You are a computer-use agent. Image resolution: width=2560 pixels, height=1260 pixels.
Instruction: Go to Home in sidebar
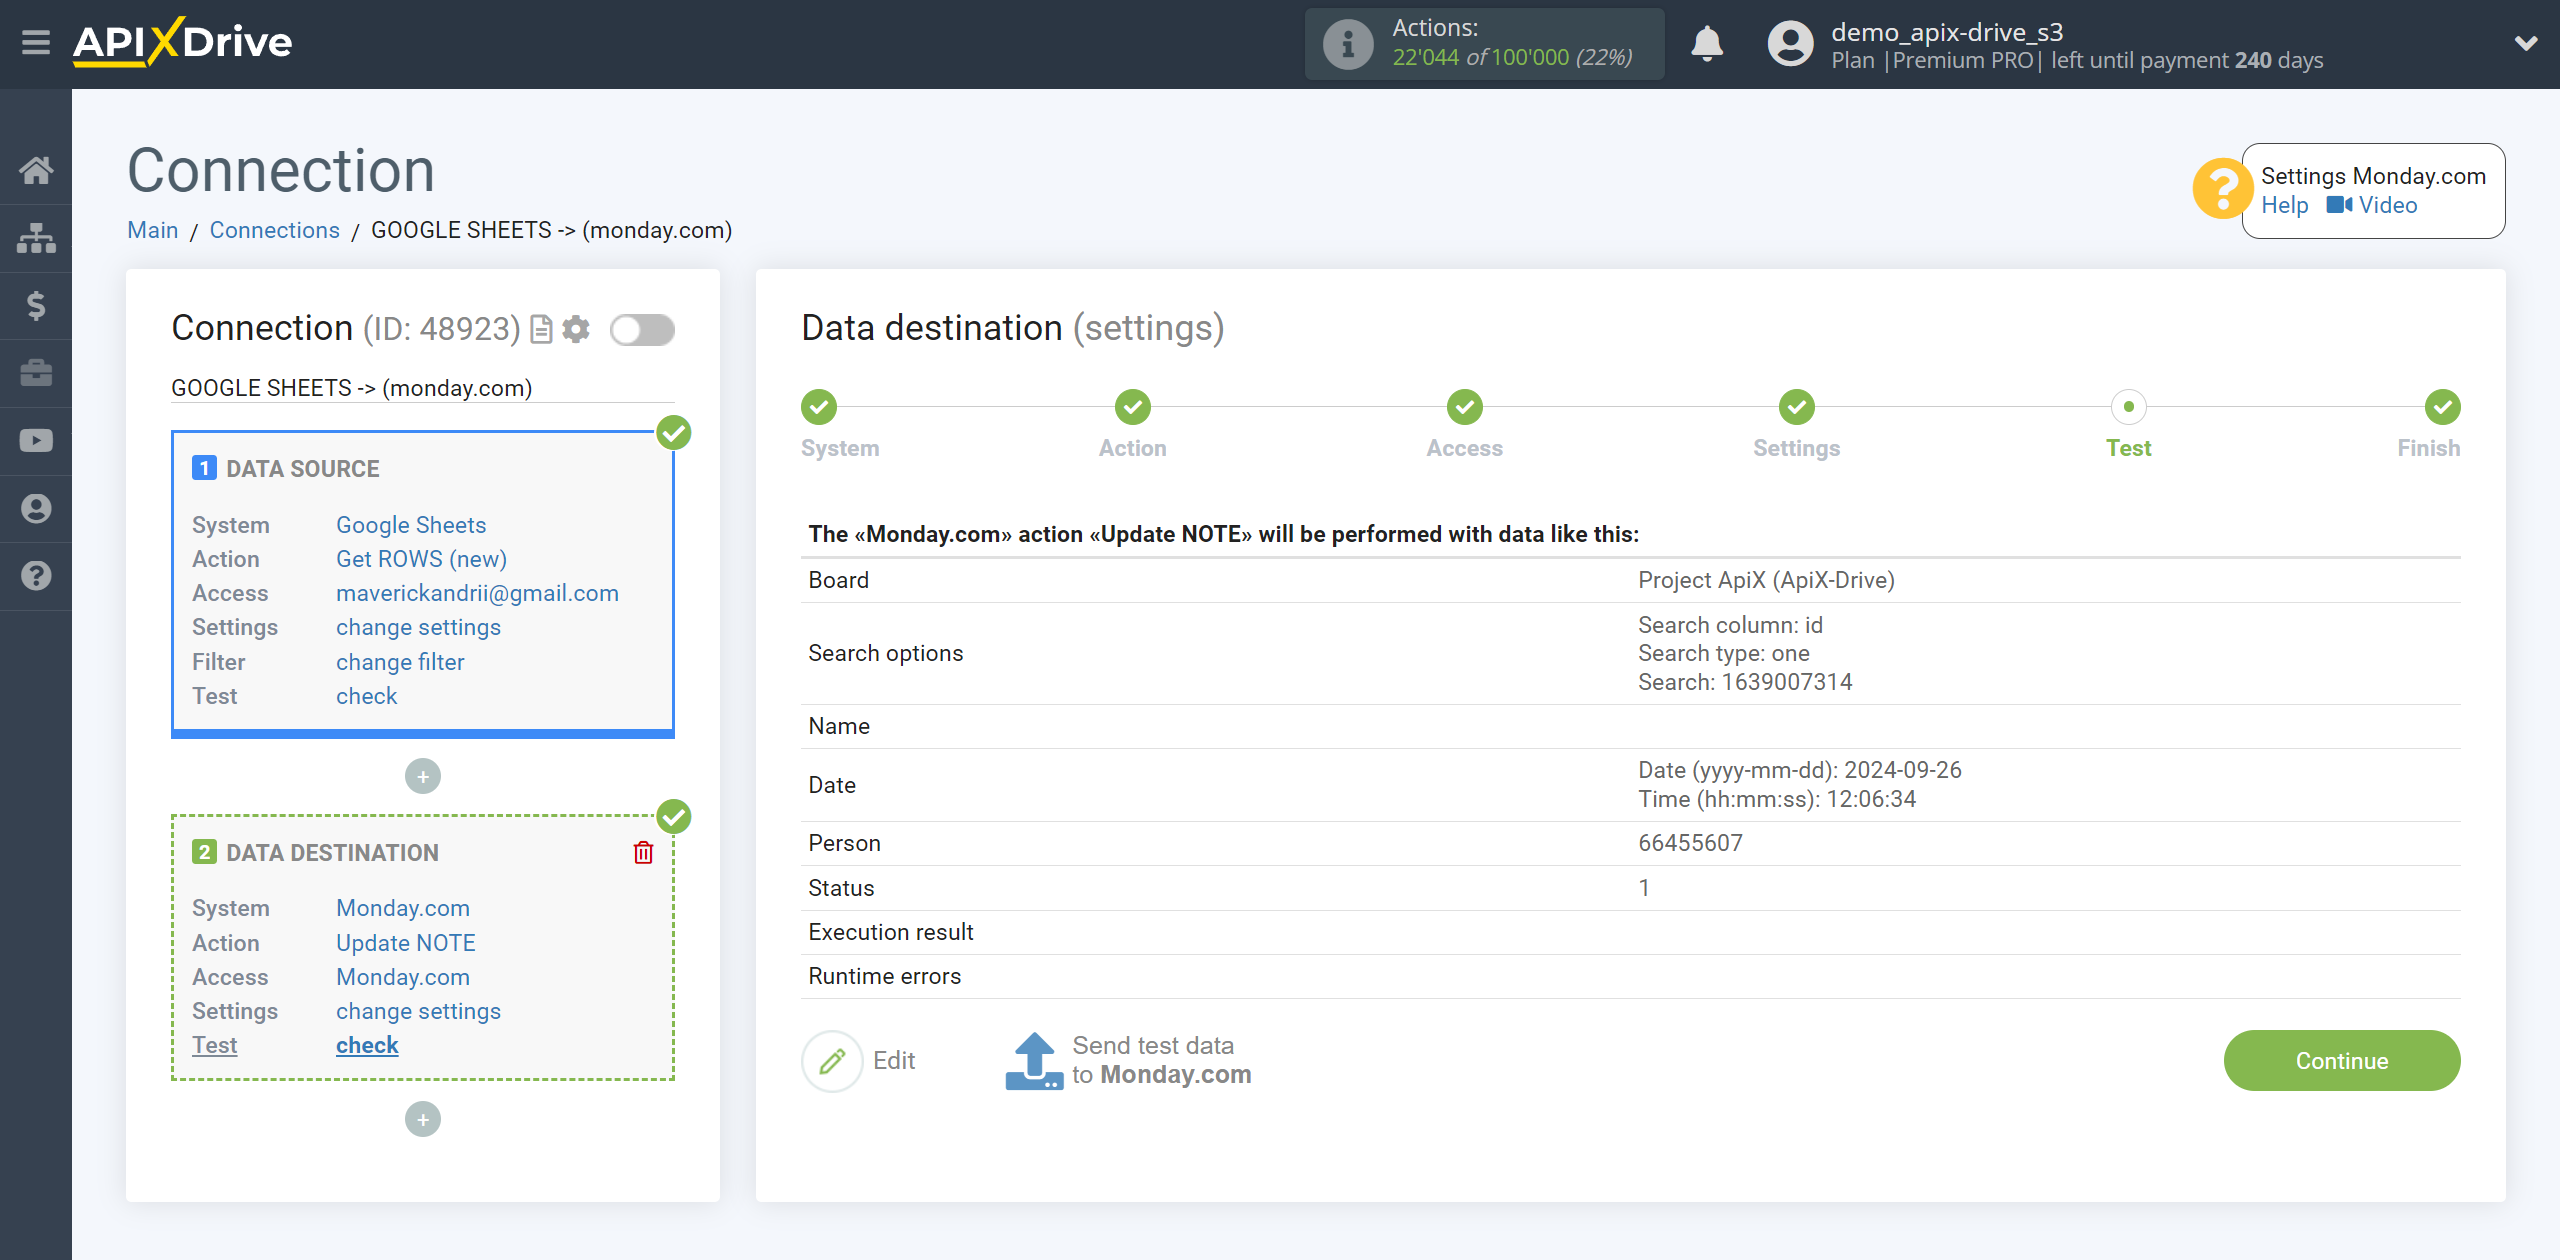click(x=36, y=170)
